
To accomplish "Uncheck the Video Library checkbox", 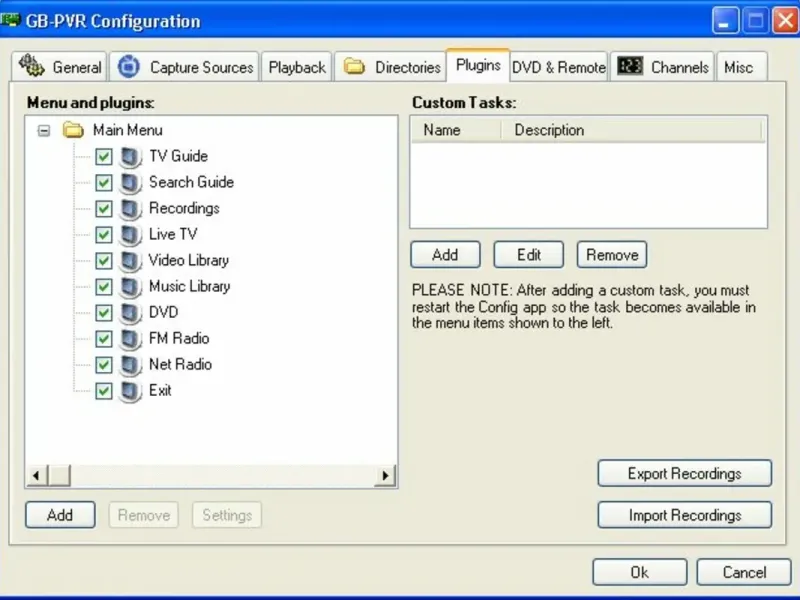I will point(104,261).
